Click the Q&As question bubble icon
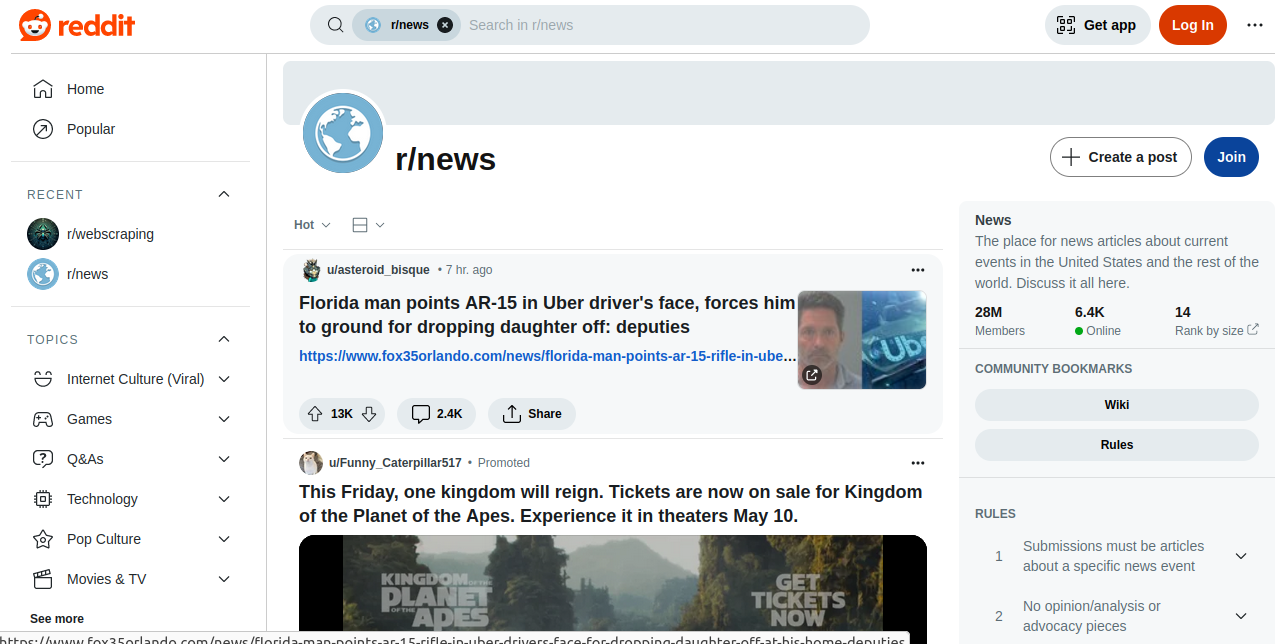This screenshot has width=1287, height=644. [x=43, y=459]
